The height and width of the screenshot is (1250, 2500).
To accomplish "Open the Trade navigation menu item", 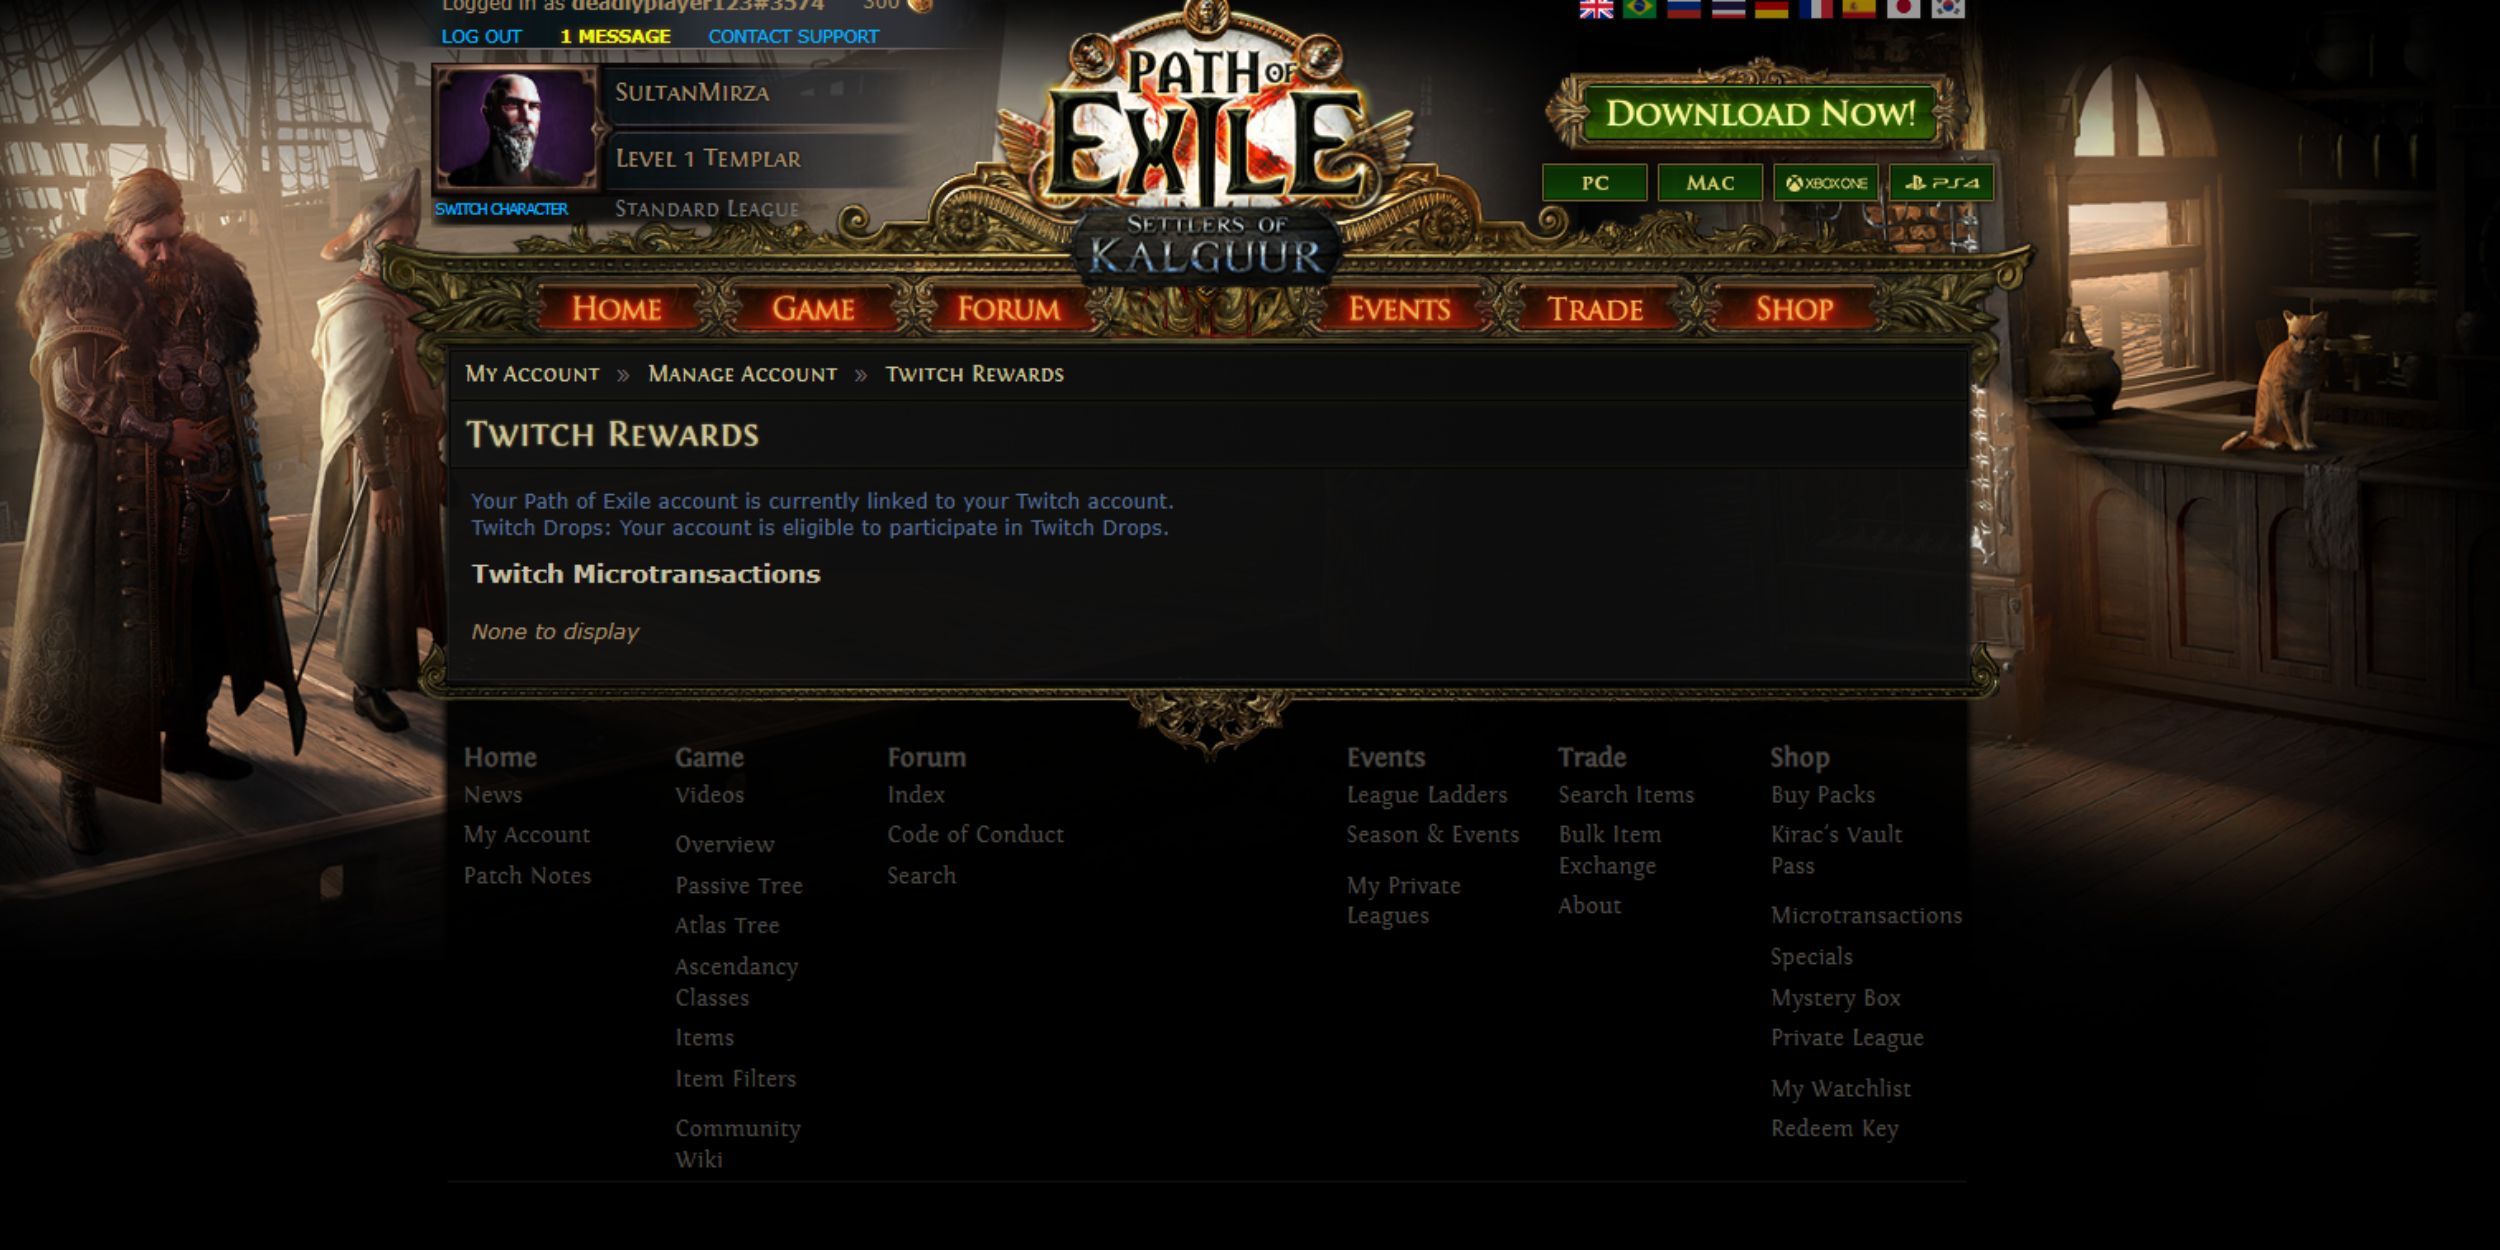I will point(1594,309).
